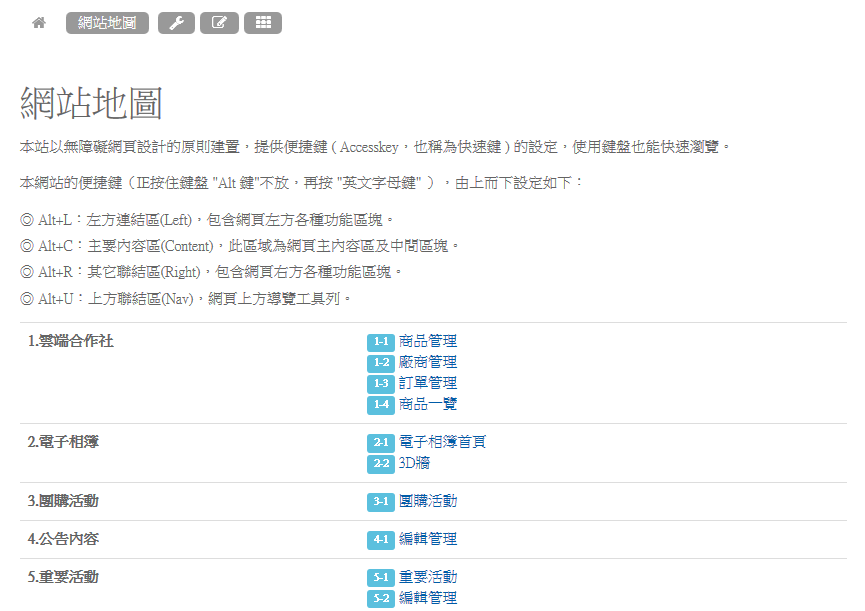Image resolution: width=865 pixels, height=611 pixels.
Task: Click 編輯管理 under 重要活動
Action: point(427,598)
